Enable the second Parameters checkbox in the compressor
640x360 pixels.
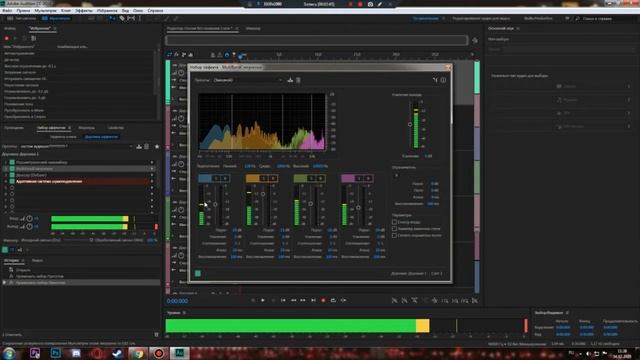click(x=394, y=229)
